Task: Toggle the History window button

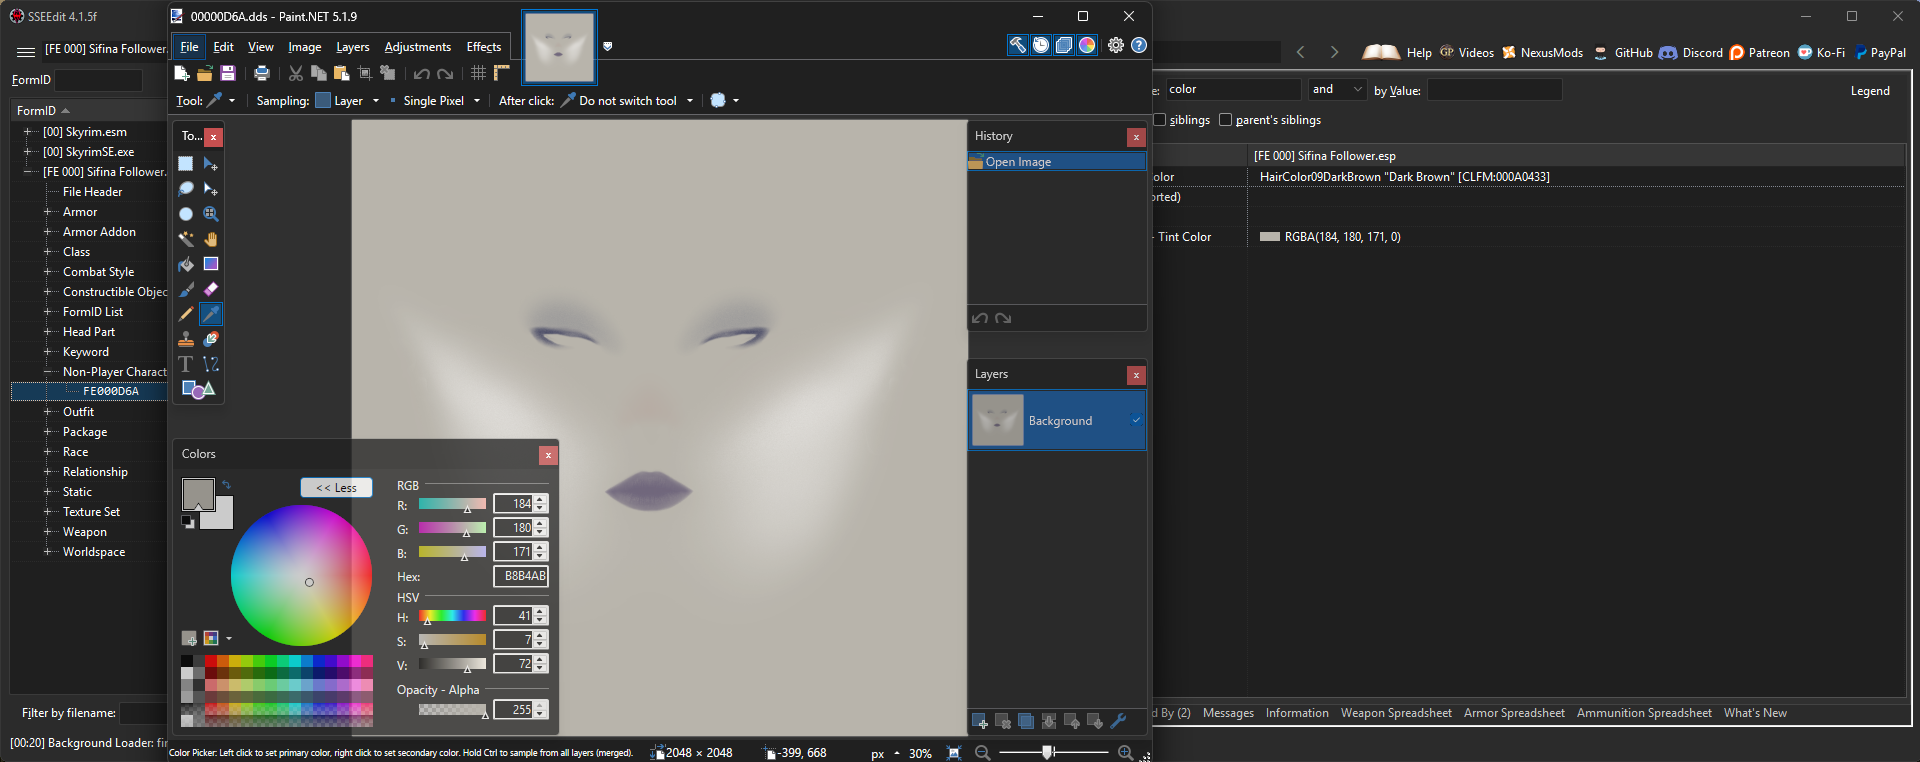Action: point(1041,45)
